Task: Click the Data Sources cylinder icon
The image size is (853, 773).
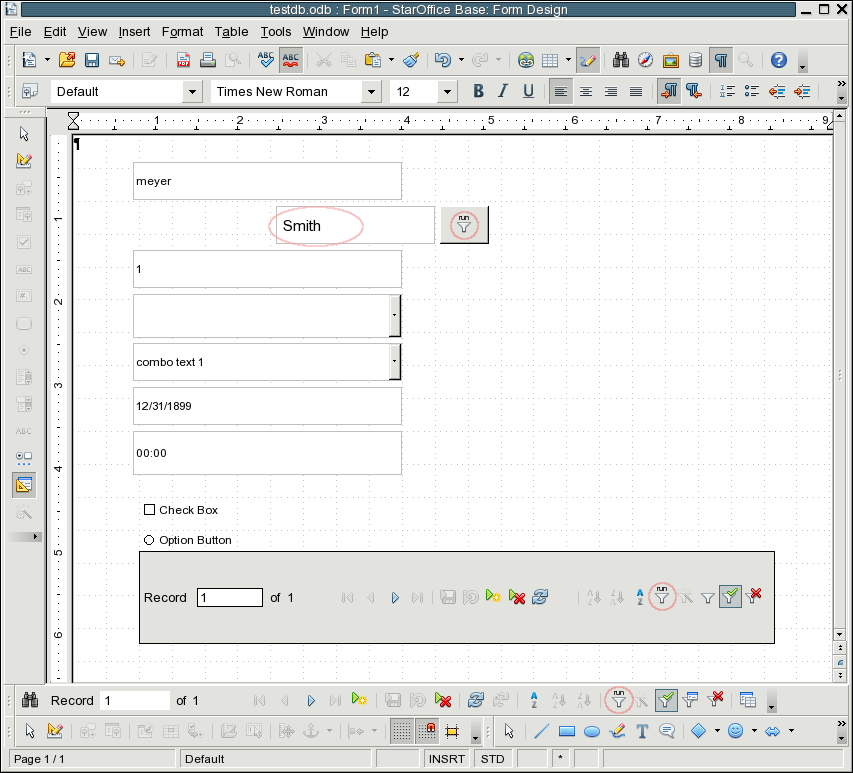Action: point(695,60)
